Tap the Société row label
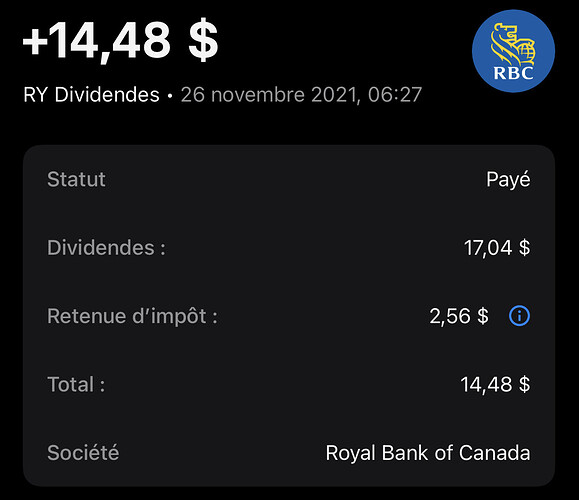 83,453
